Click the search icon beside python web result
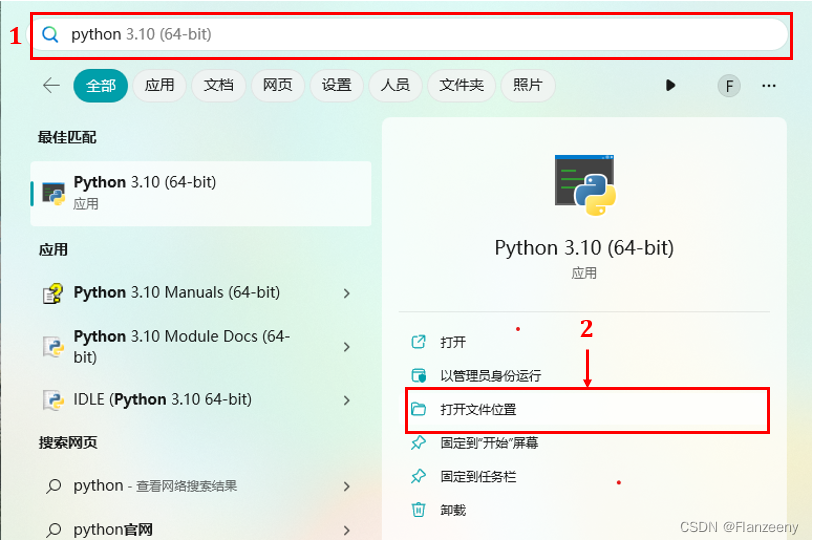Viewport: 814px width, 544px height. click(x=53, y=486)
